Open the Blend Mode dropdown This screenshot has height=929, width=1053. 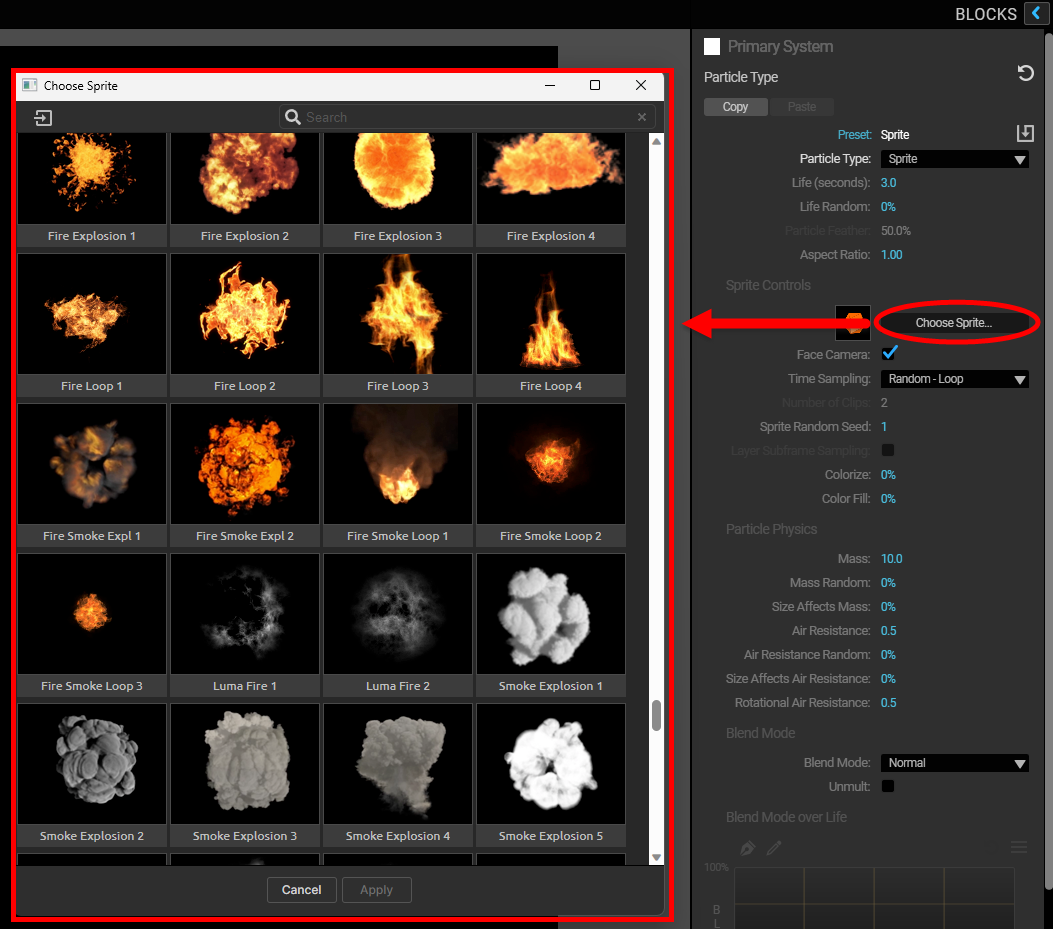click(x=954, y=763)
